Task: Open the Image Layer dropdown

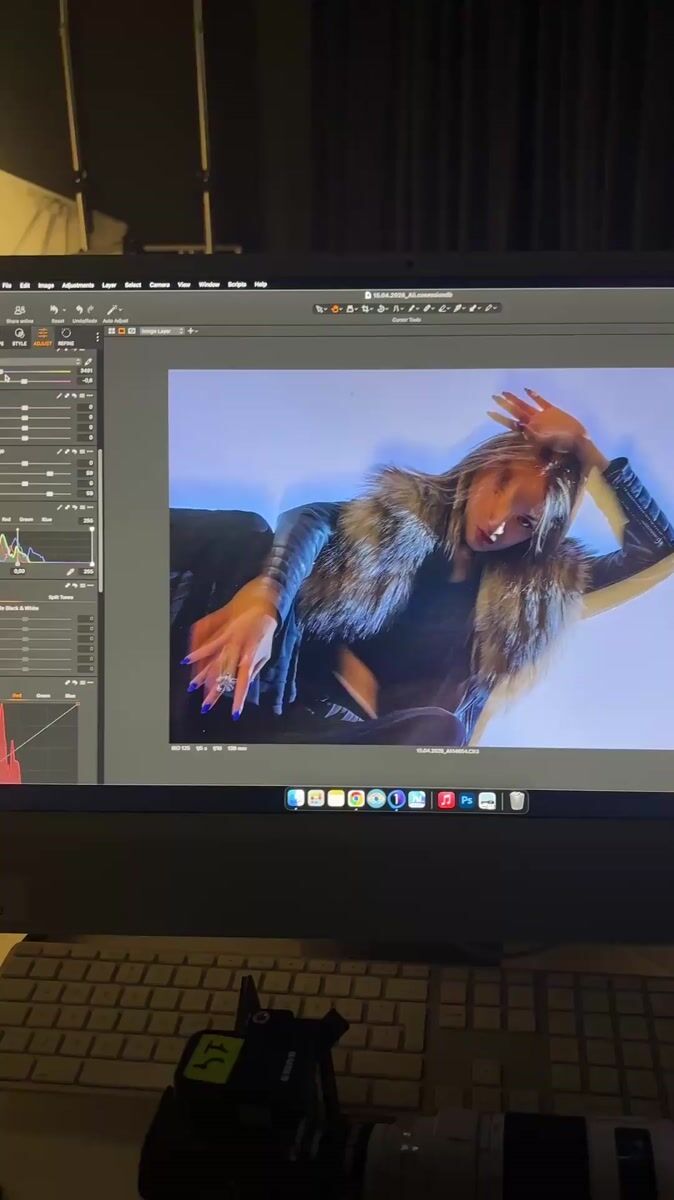Action: tap(159, 330)
